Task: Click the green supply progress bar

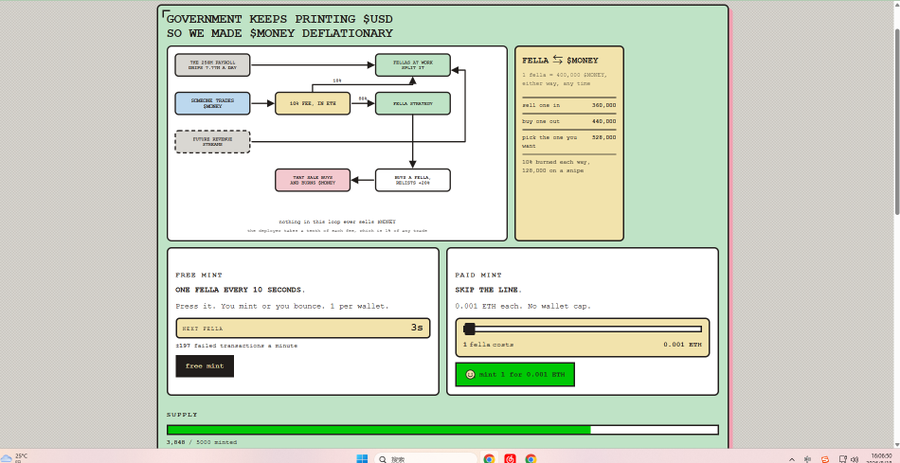Action: point(443,430)
